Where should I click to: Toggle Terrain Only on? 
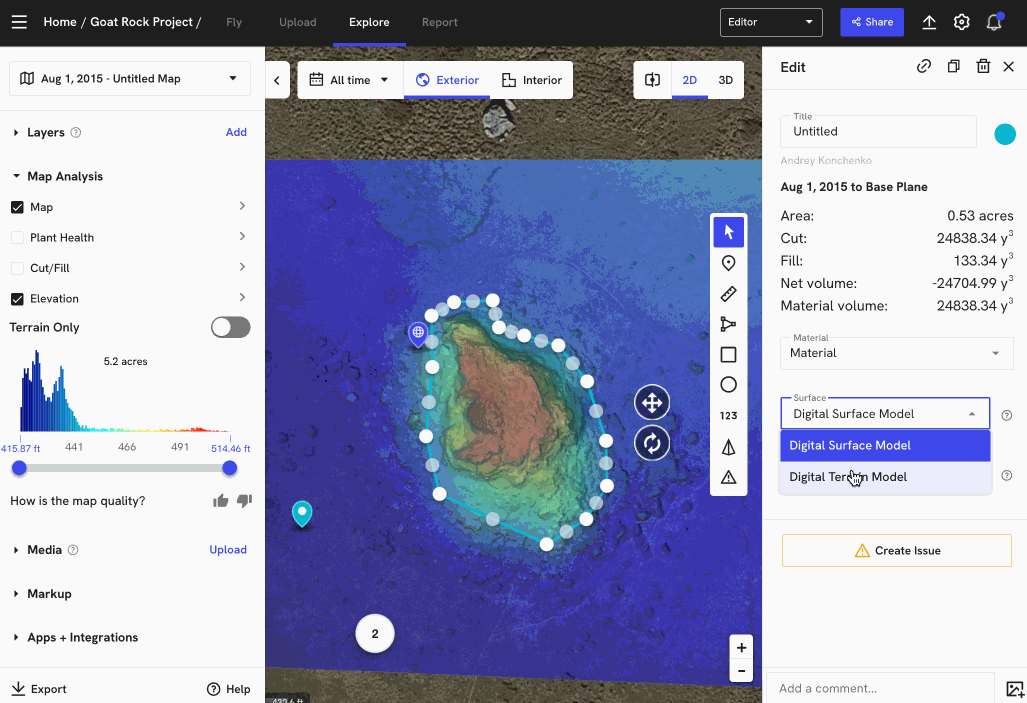tap(230, 327)
